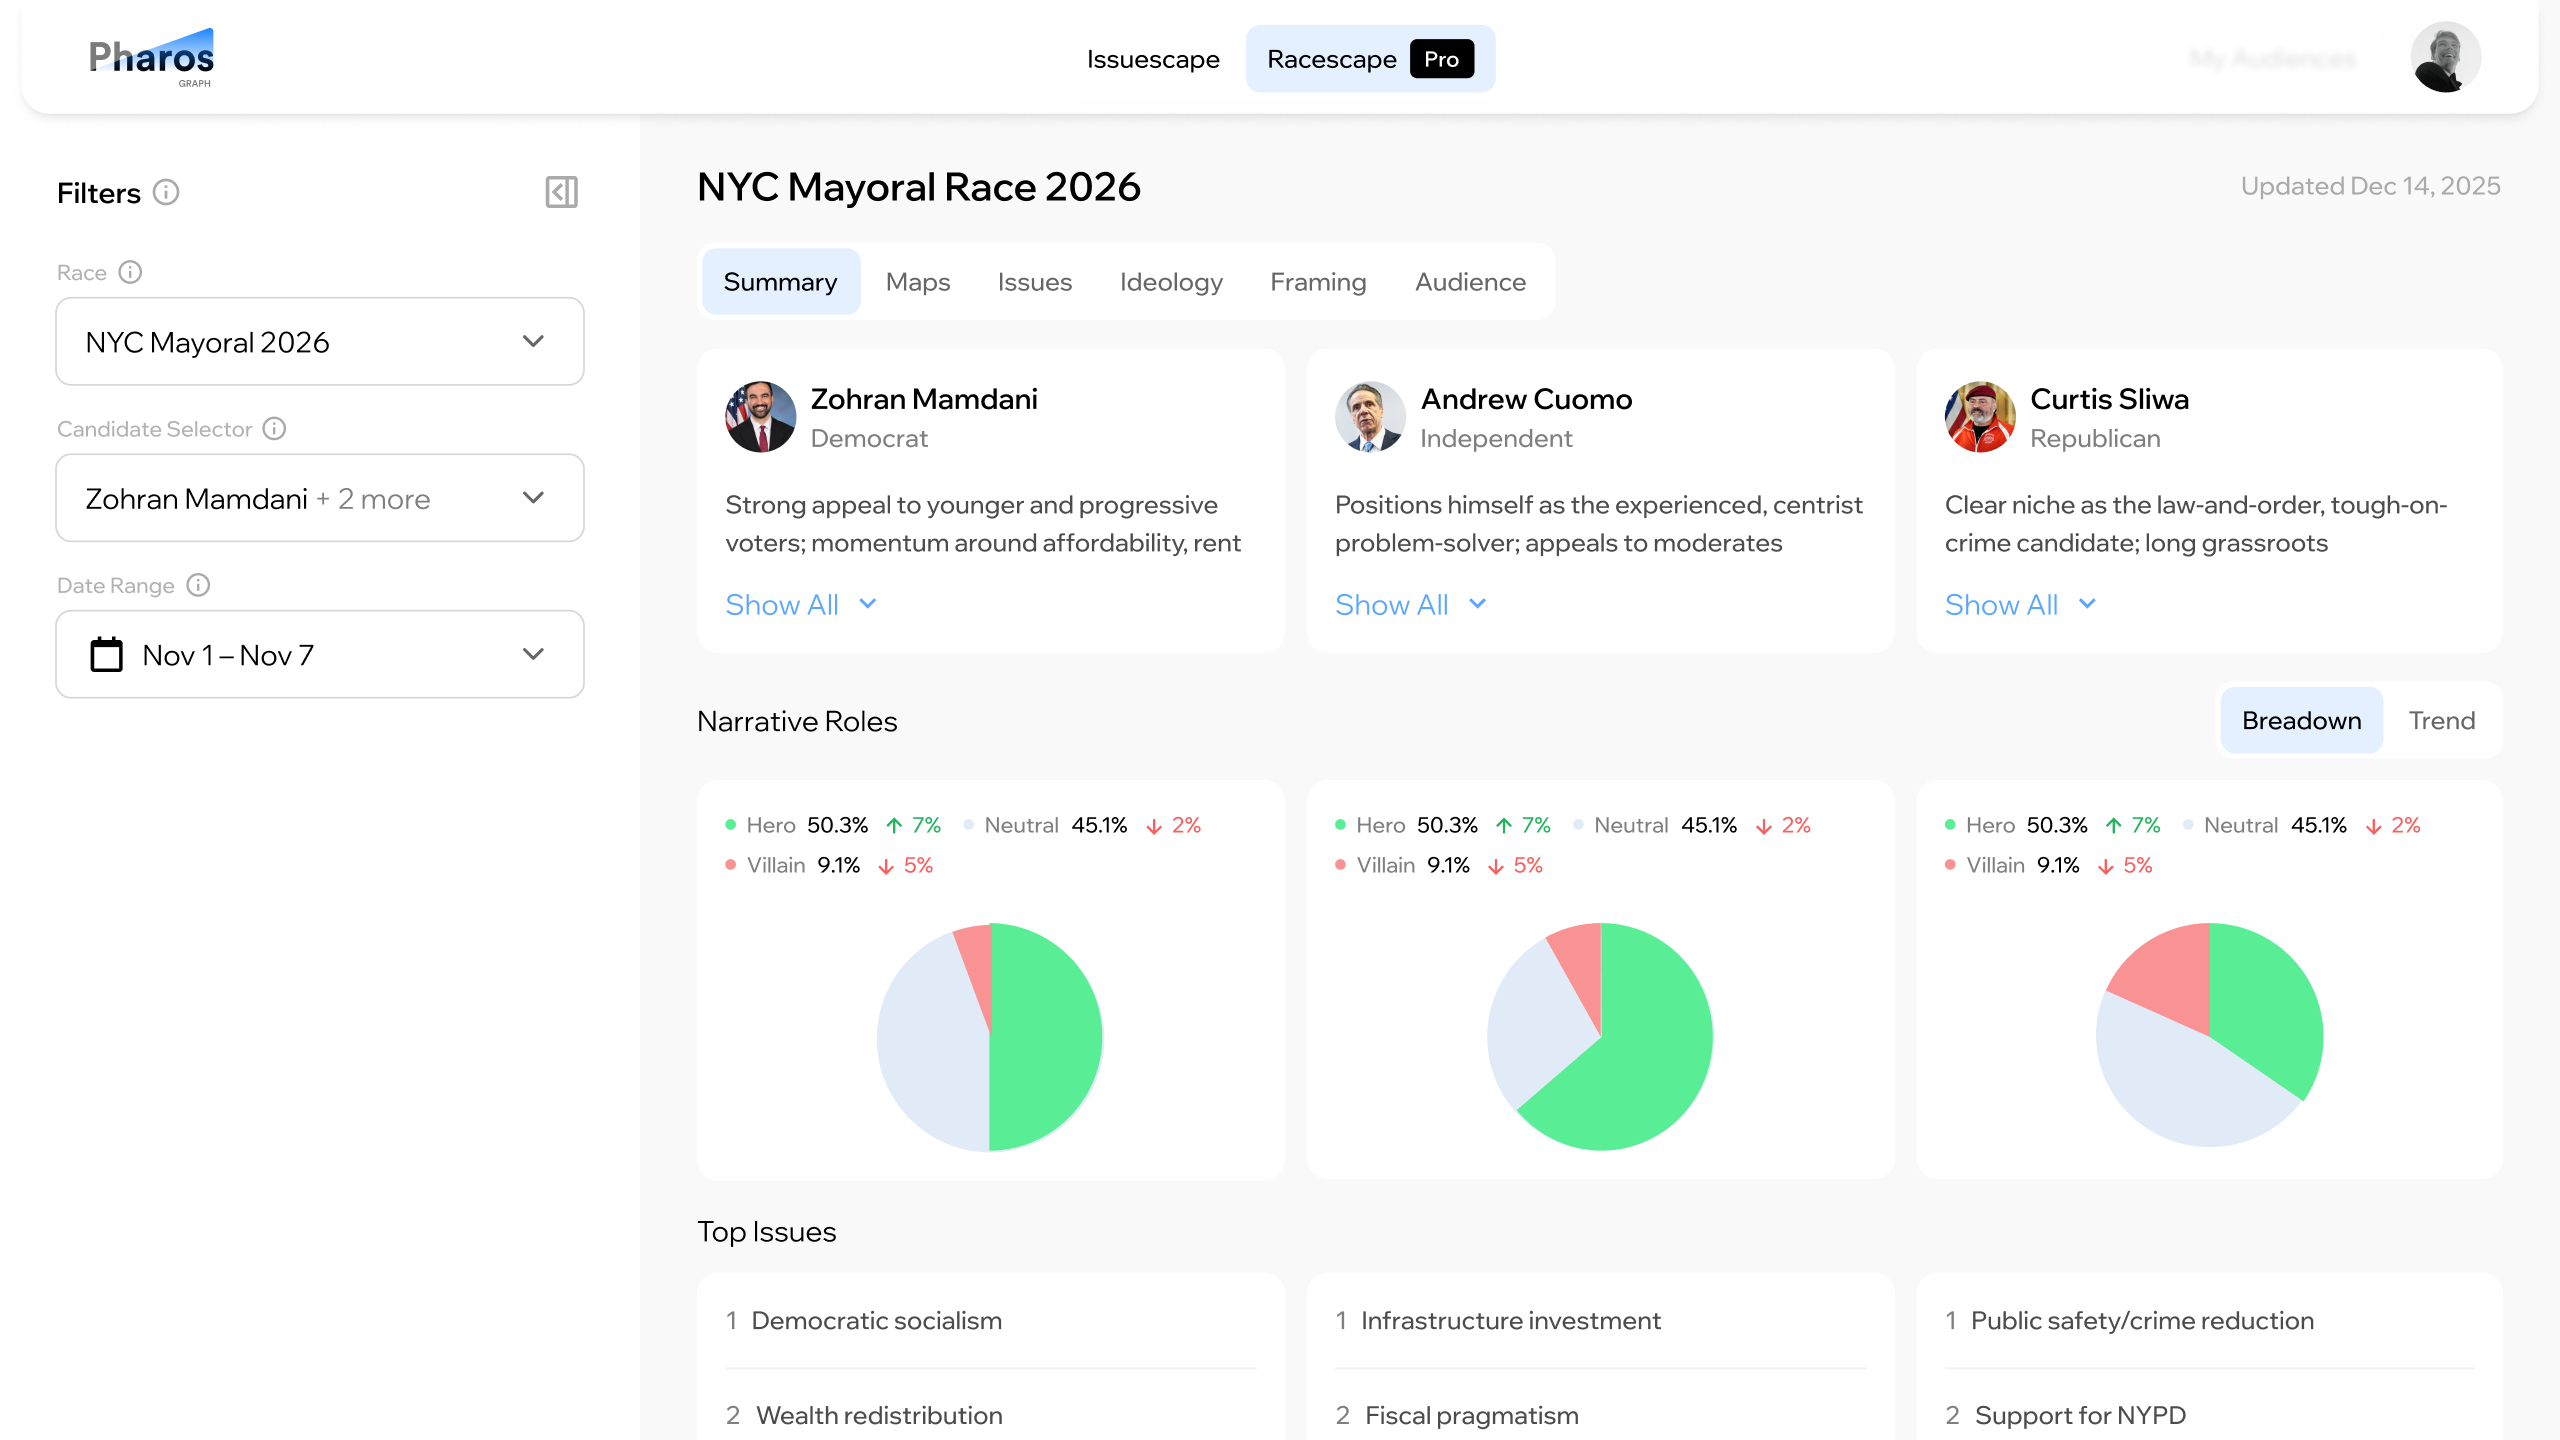The image size is (2560, 1440).
Task: Open the Ideology tab
Action: (1171, 282)
